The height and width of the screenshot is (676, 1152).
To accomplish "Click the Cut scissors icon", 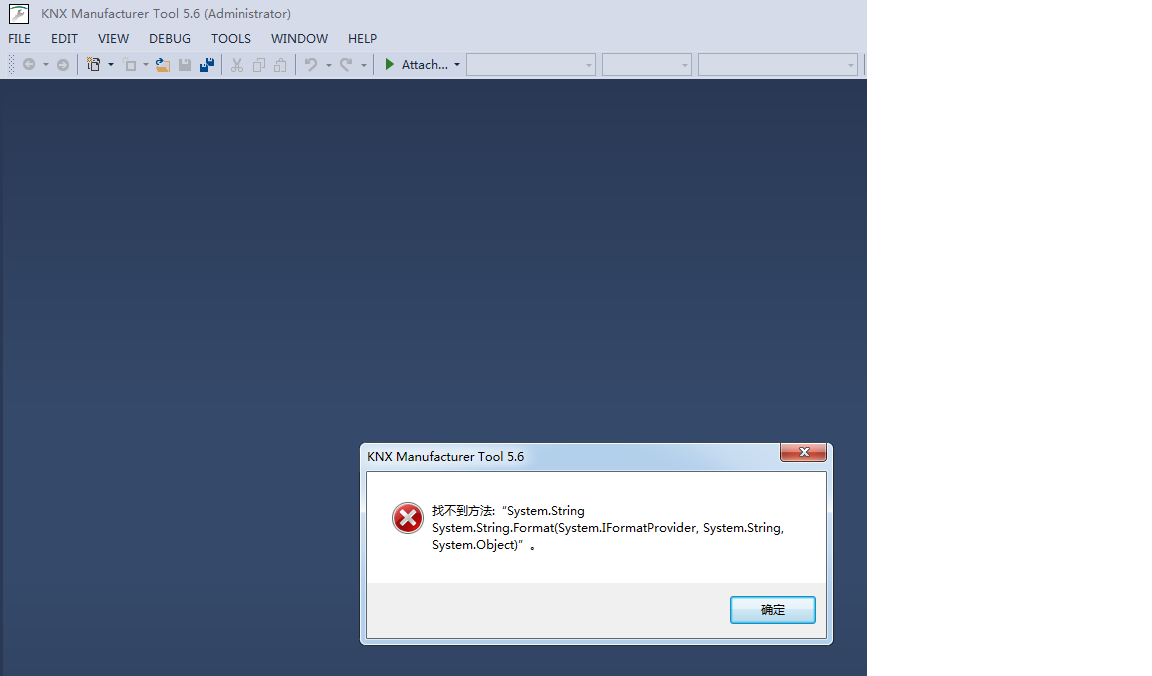I will (x=237, y=65).
